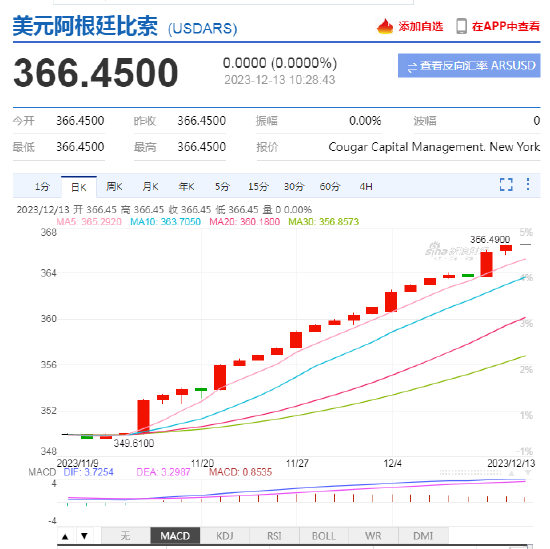This screenshot has width=550, height=549.
Task: Select the KDJ indicator
Action: coord(225,536)
